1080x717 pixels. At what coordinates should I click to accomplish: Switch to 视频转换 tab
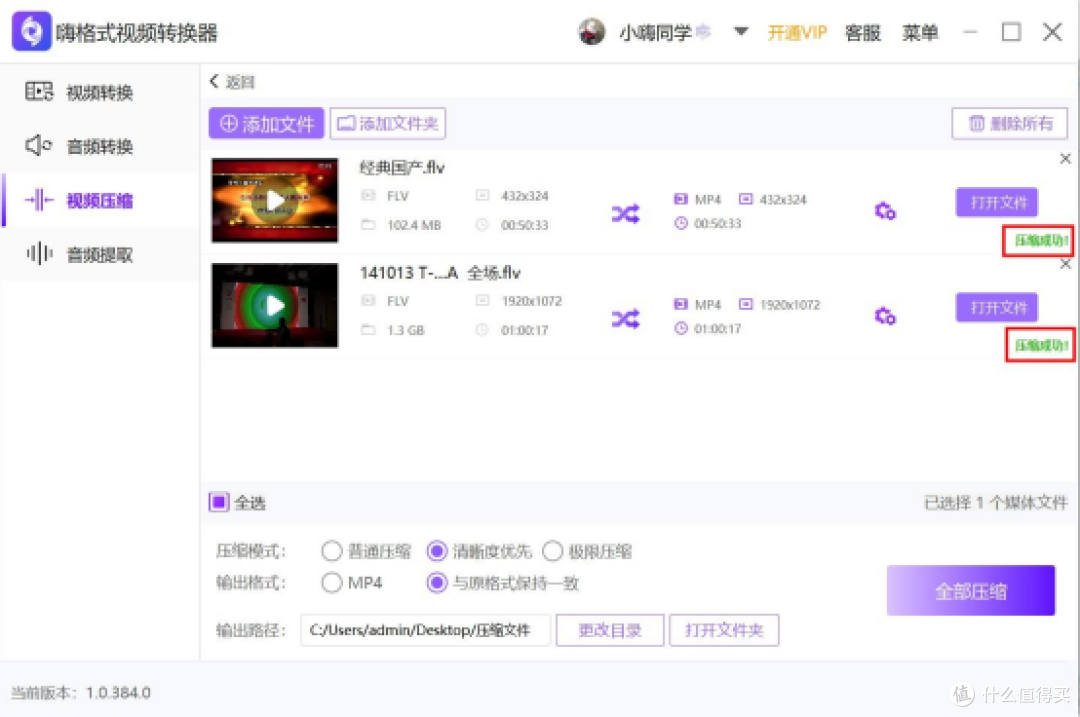tap(99, 92)
